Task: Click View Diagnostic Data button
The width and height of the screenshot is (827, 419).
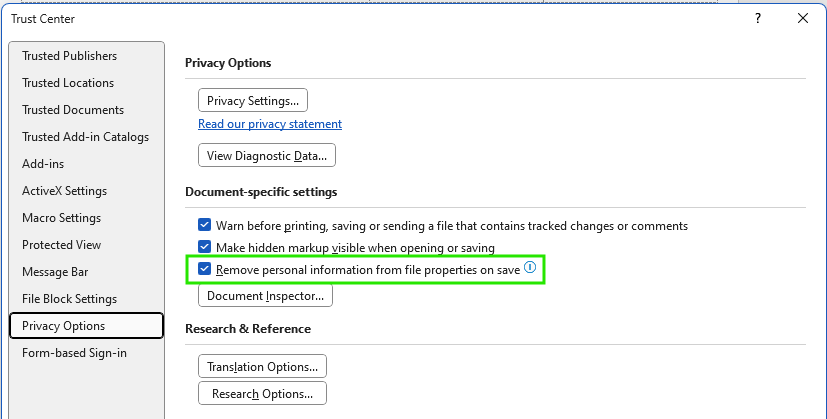Action: (x=267, y=155)
